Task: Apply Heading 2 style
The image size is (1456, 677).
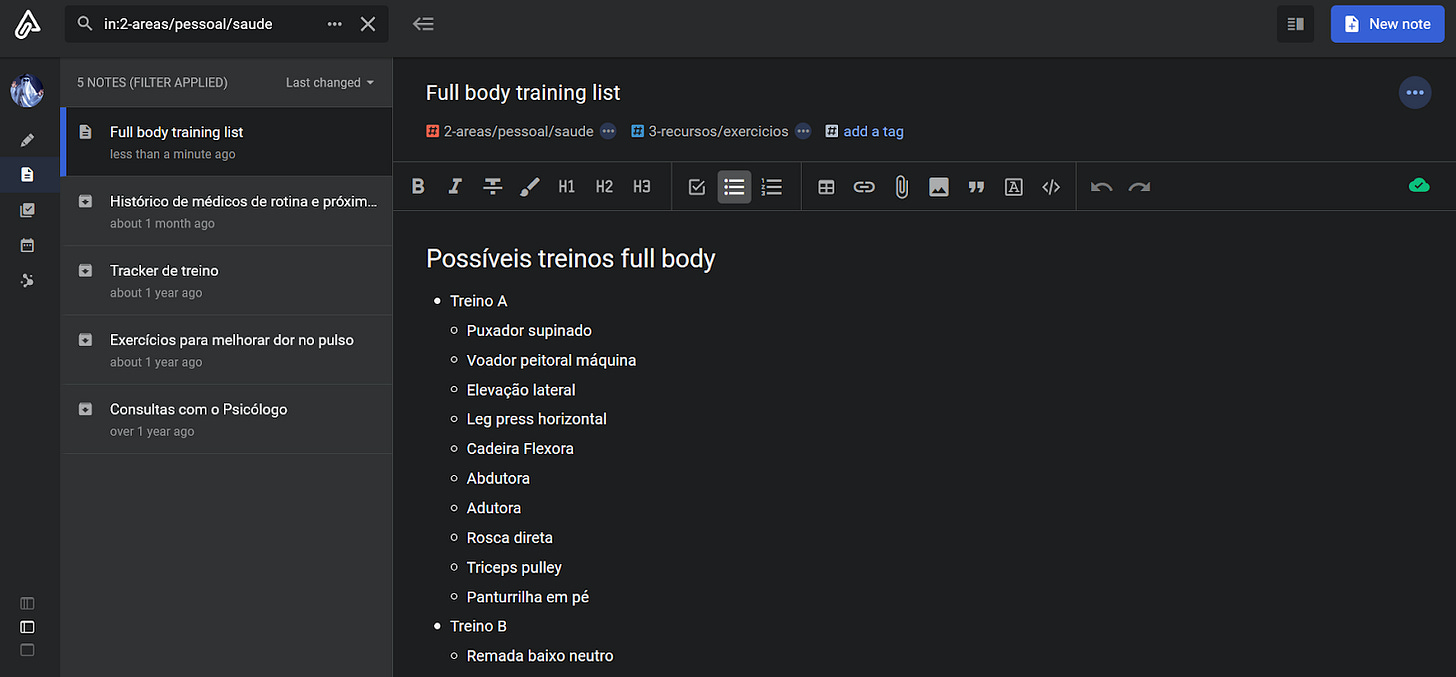Action: (x=604, y=186)
